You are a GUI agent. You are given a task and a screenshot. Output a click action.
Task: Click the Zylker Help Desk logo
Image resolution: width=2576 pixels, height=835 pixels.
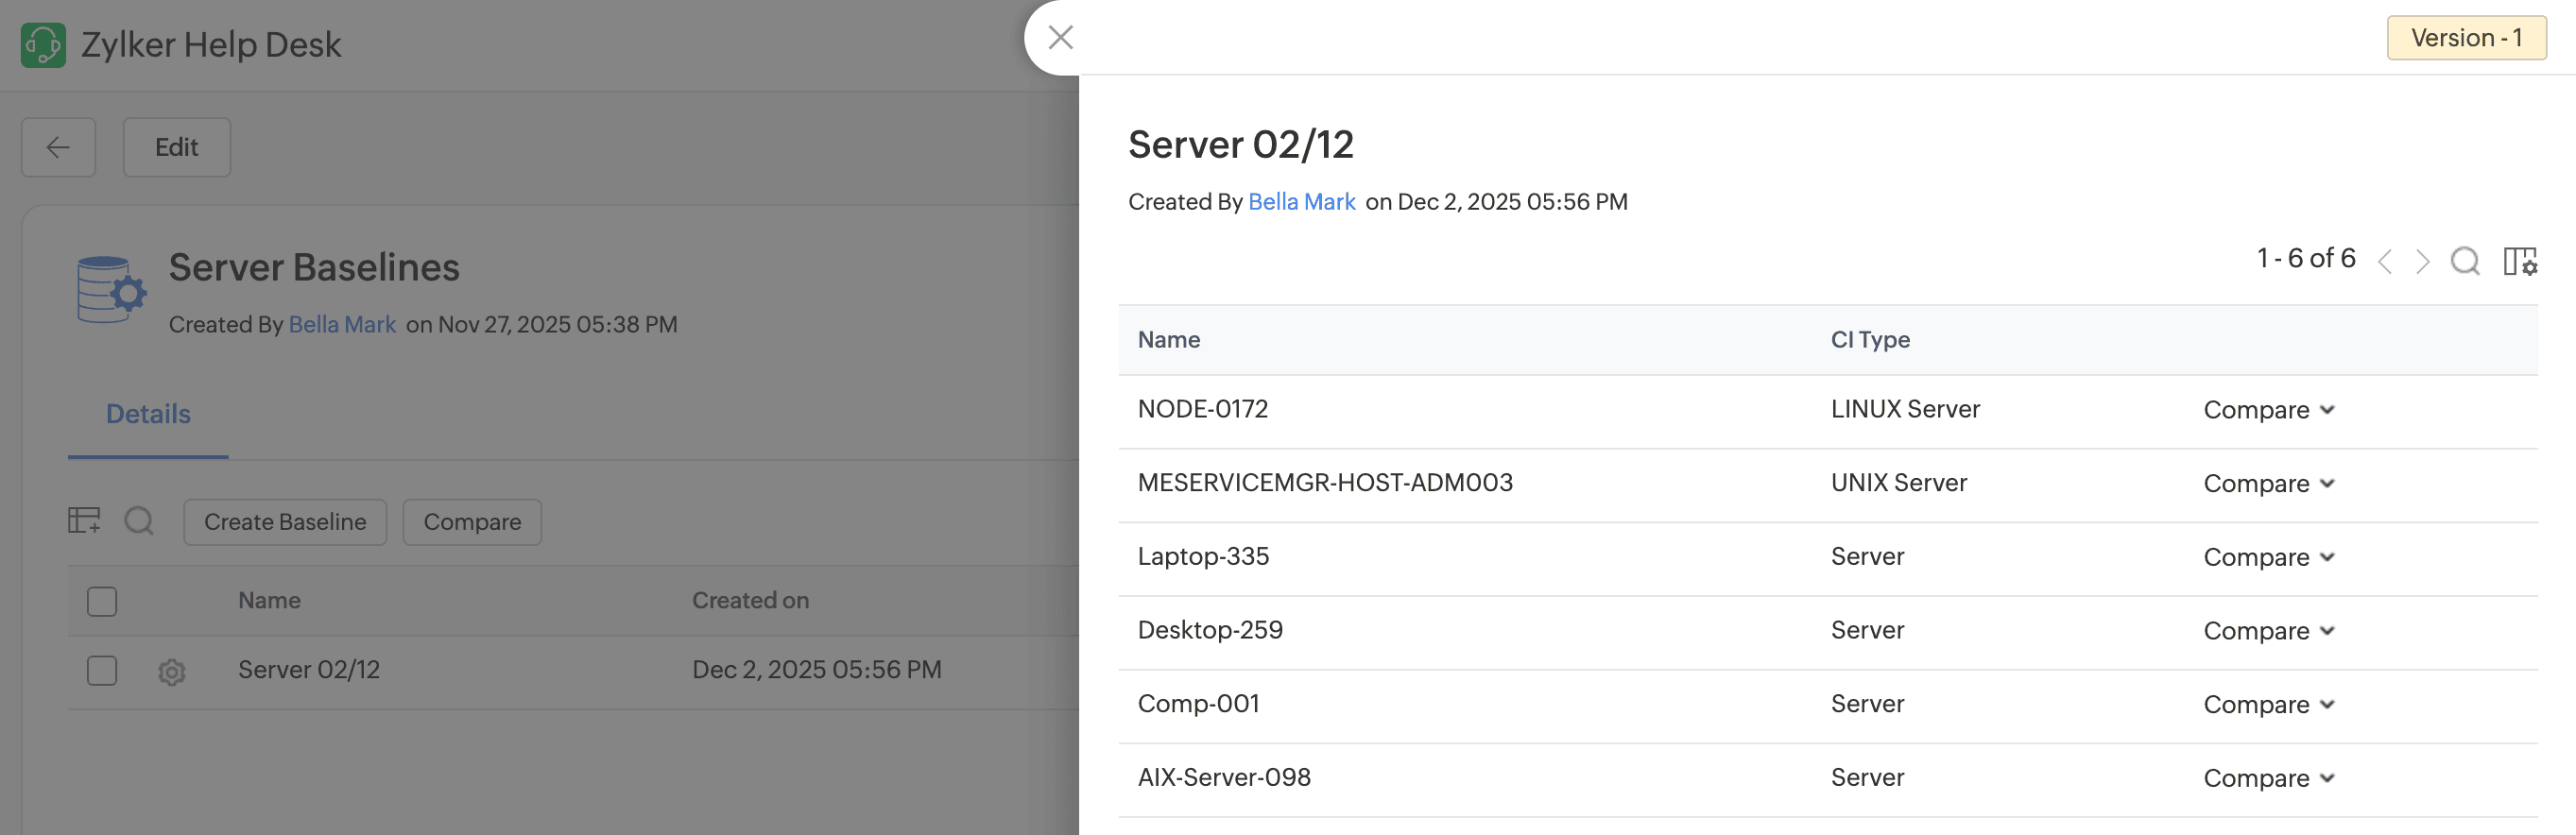click(43, 45)
